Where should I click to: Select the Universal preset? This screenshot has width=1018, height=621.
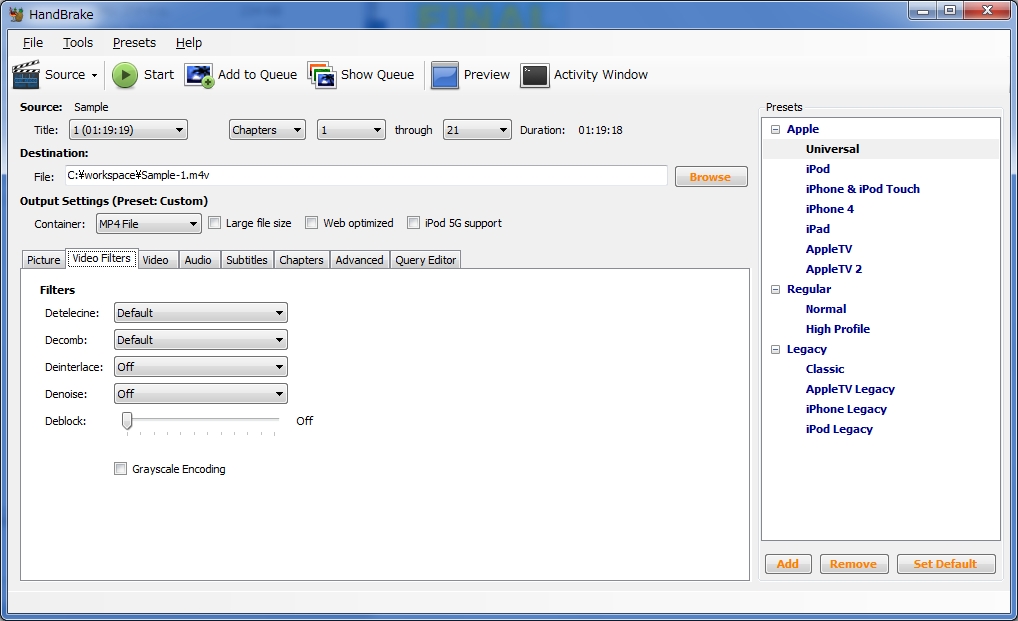(832, 149)
